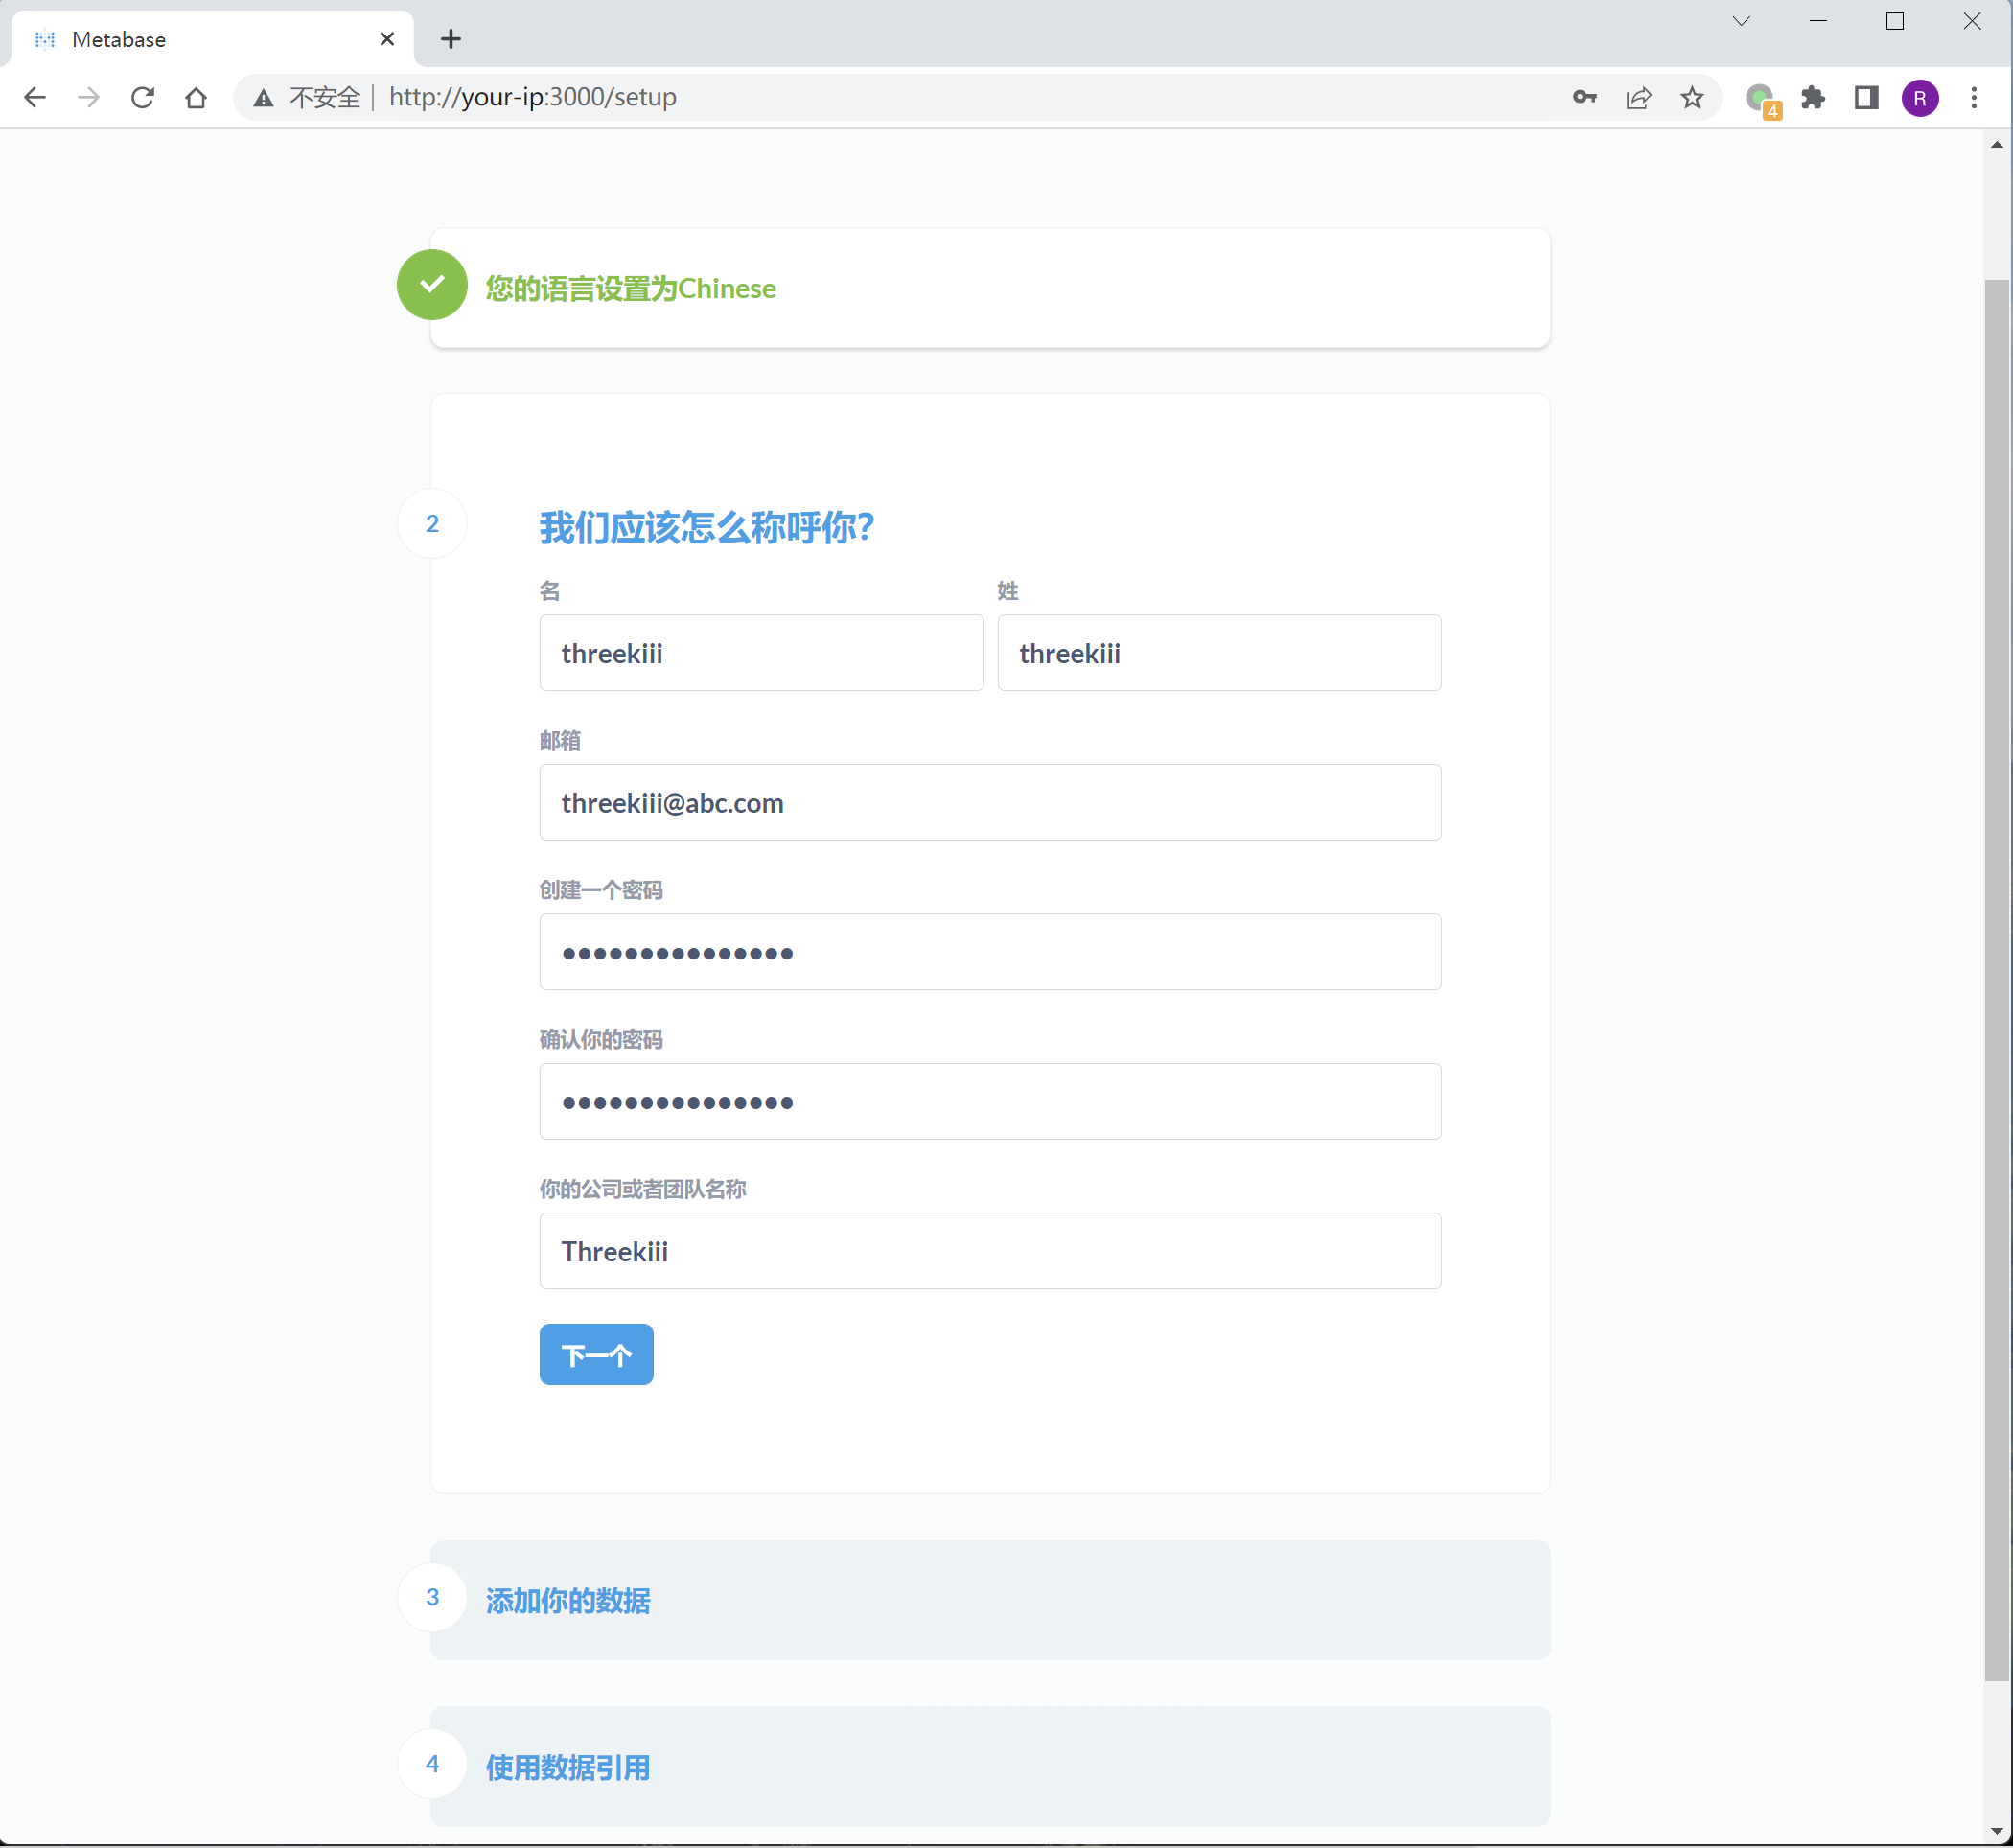The image size is (2013, 1848).
Task: Click the 邮箱 email input field
Action: click(x=990, y=802)
